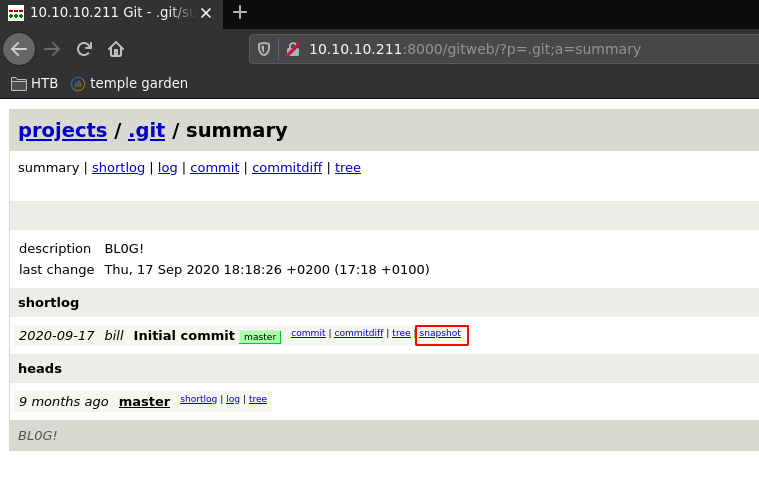This screenshot has width=759, height=498.
Task: Open the master head link
Action: pos(144,402)
